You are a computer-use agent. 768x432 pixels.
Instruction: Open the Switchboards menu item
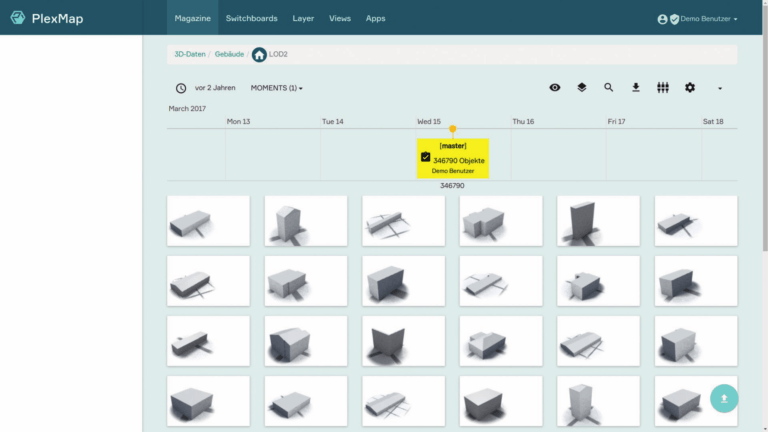[252, 18]
